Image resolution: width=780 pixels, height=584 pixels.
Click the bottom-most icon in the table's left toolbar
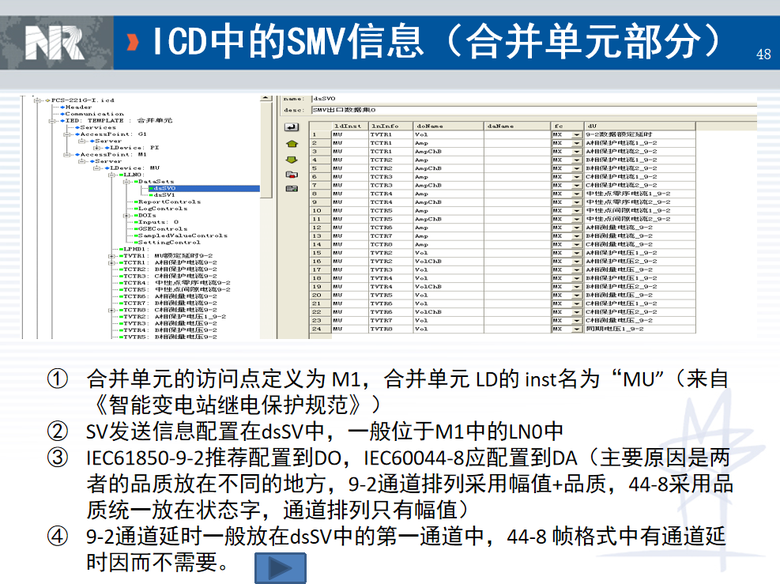(x=293, y=189)
